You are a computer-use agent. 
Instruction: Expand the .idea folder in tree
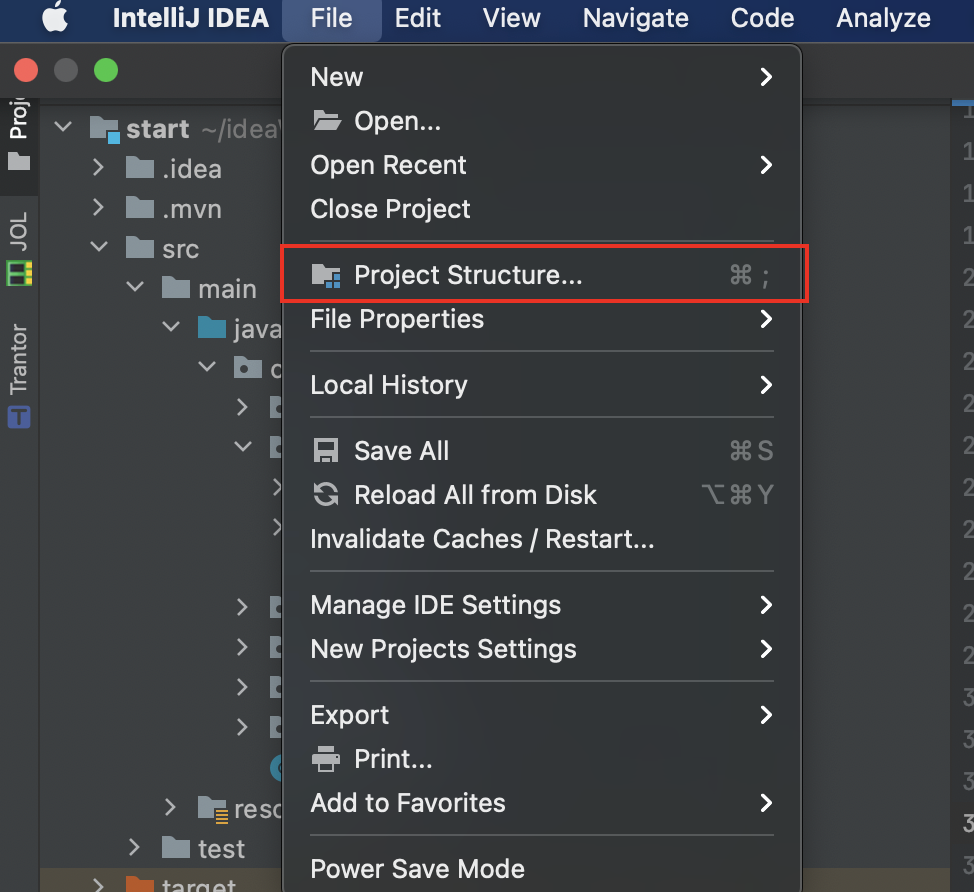(98, 168)
